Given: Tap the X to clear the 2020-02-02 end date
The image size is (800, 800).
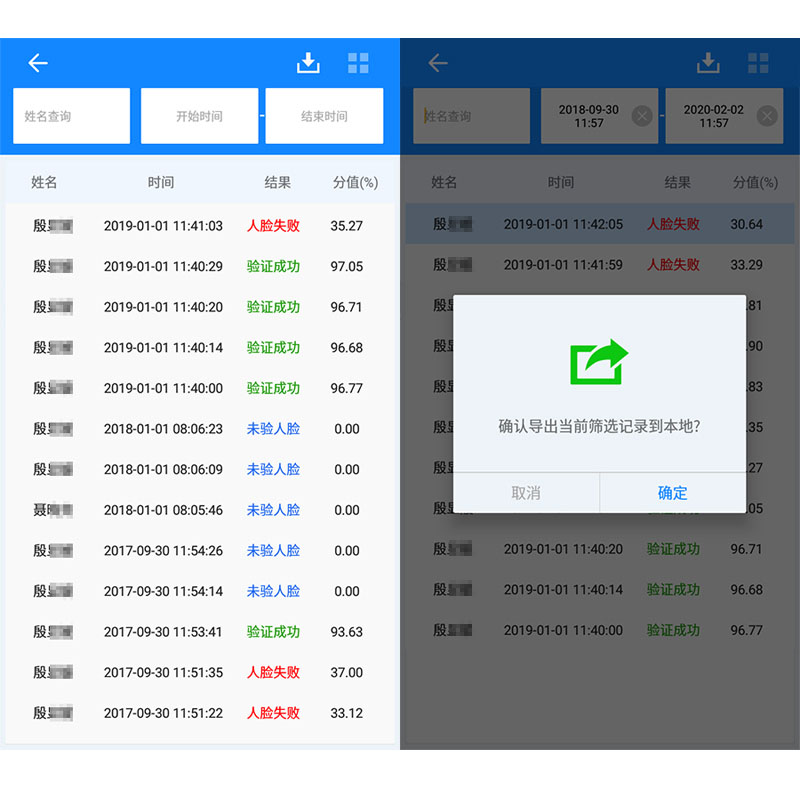Looking at the screenshot, I should (x=767, y=116).
